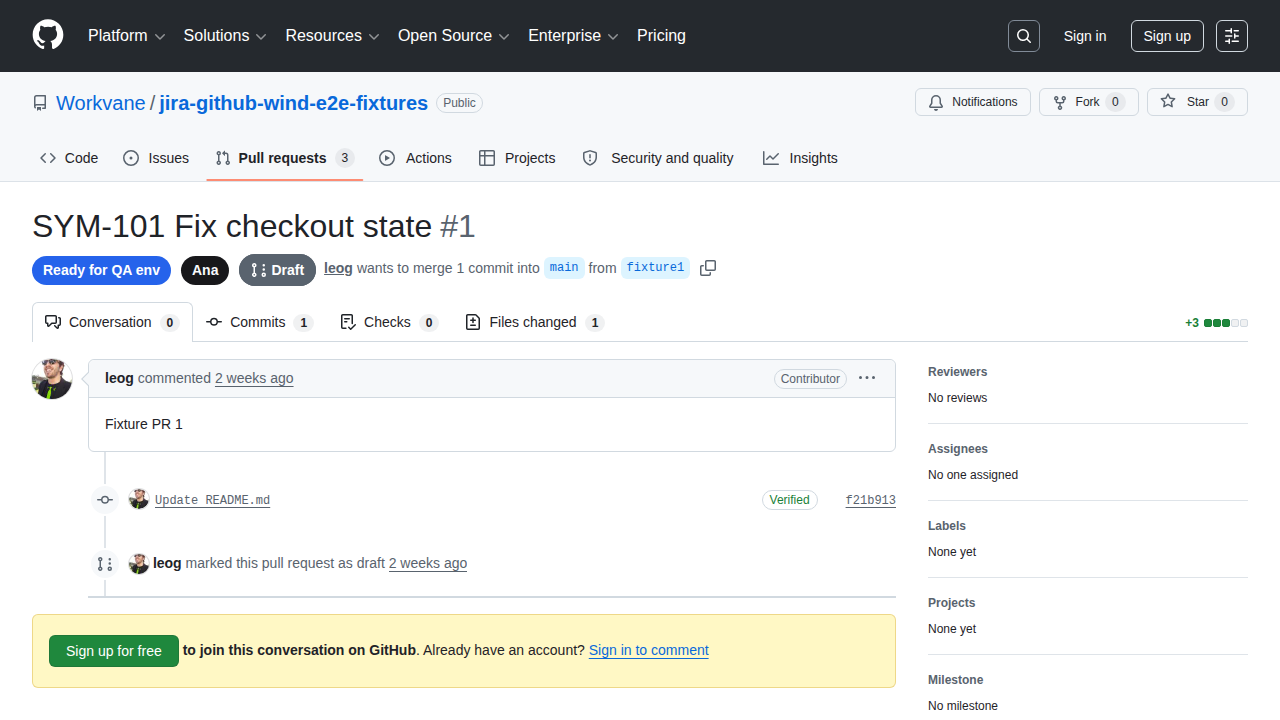Viewport: 1280px width, 720px height.
Task: Open the fixture1 branch link
Action: [655, 267]
